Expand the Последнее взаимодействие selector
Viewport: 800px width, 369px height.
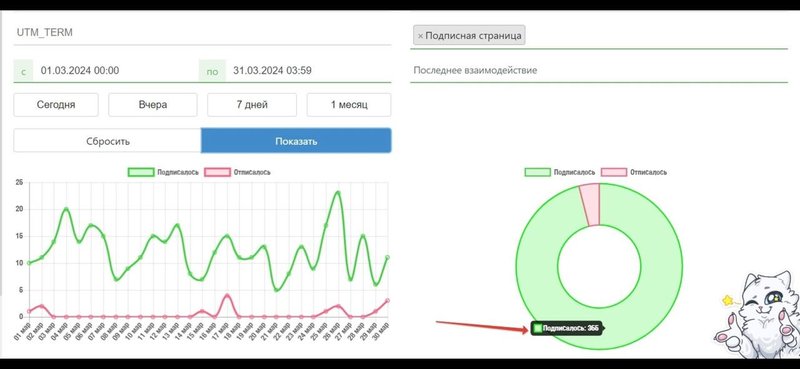(x=599, y=70)
